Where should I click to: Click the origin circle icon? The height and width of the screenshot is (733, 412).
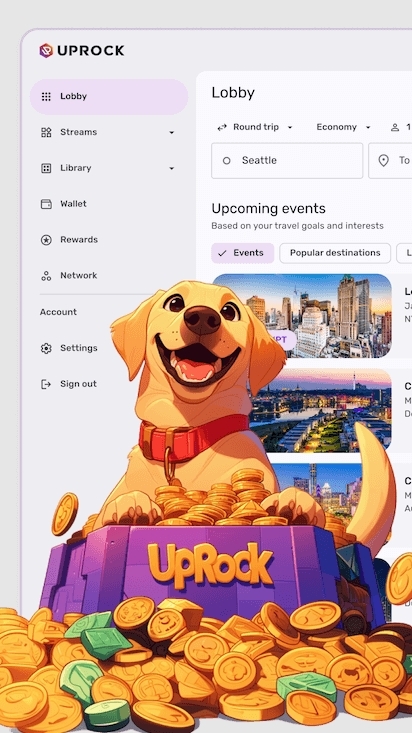[x=226, y=161]
